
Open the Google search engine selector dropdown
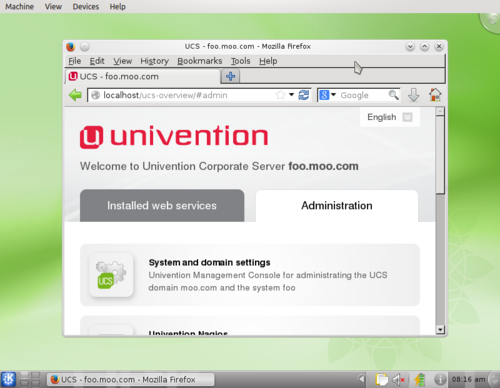327,95
